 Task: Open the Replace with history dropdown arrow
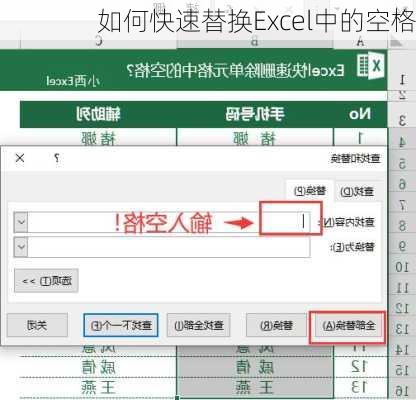pos(21,247)
